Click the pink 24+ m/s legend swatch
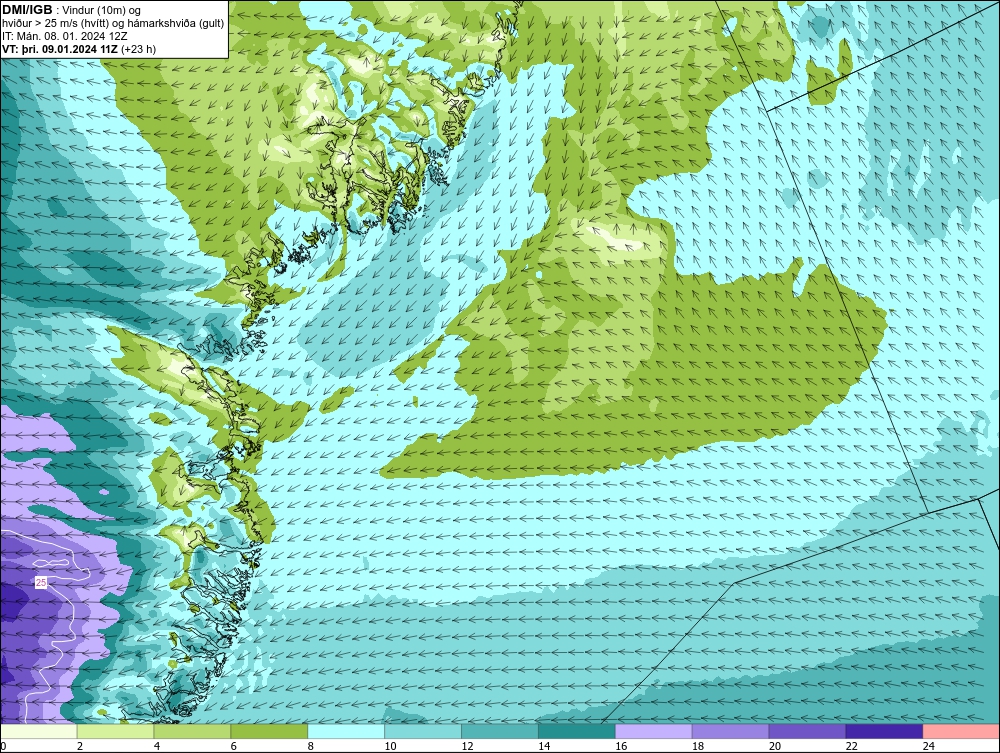Viewport: 1000px width, 753px height. click(x=961, y=731)
